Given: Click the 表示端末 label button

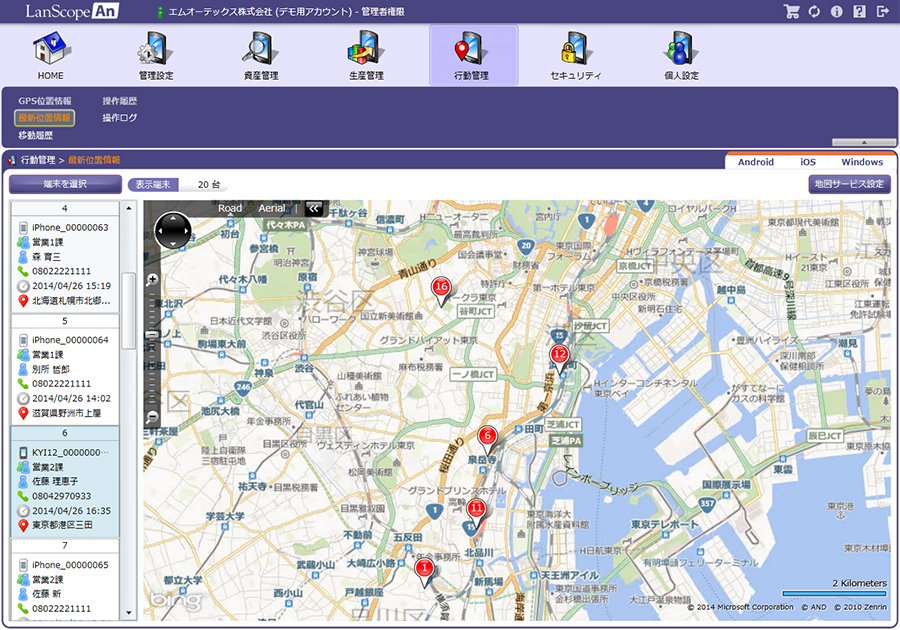Looking at the screenshot, I should 153,184.
